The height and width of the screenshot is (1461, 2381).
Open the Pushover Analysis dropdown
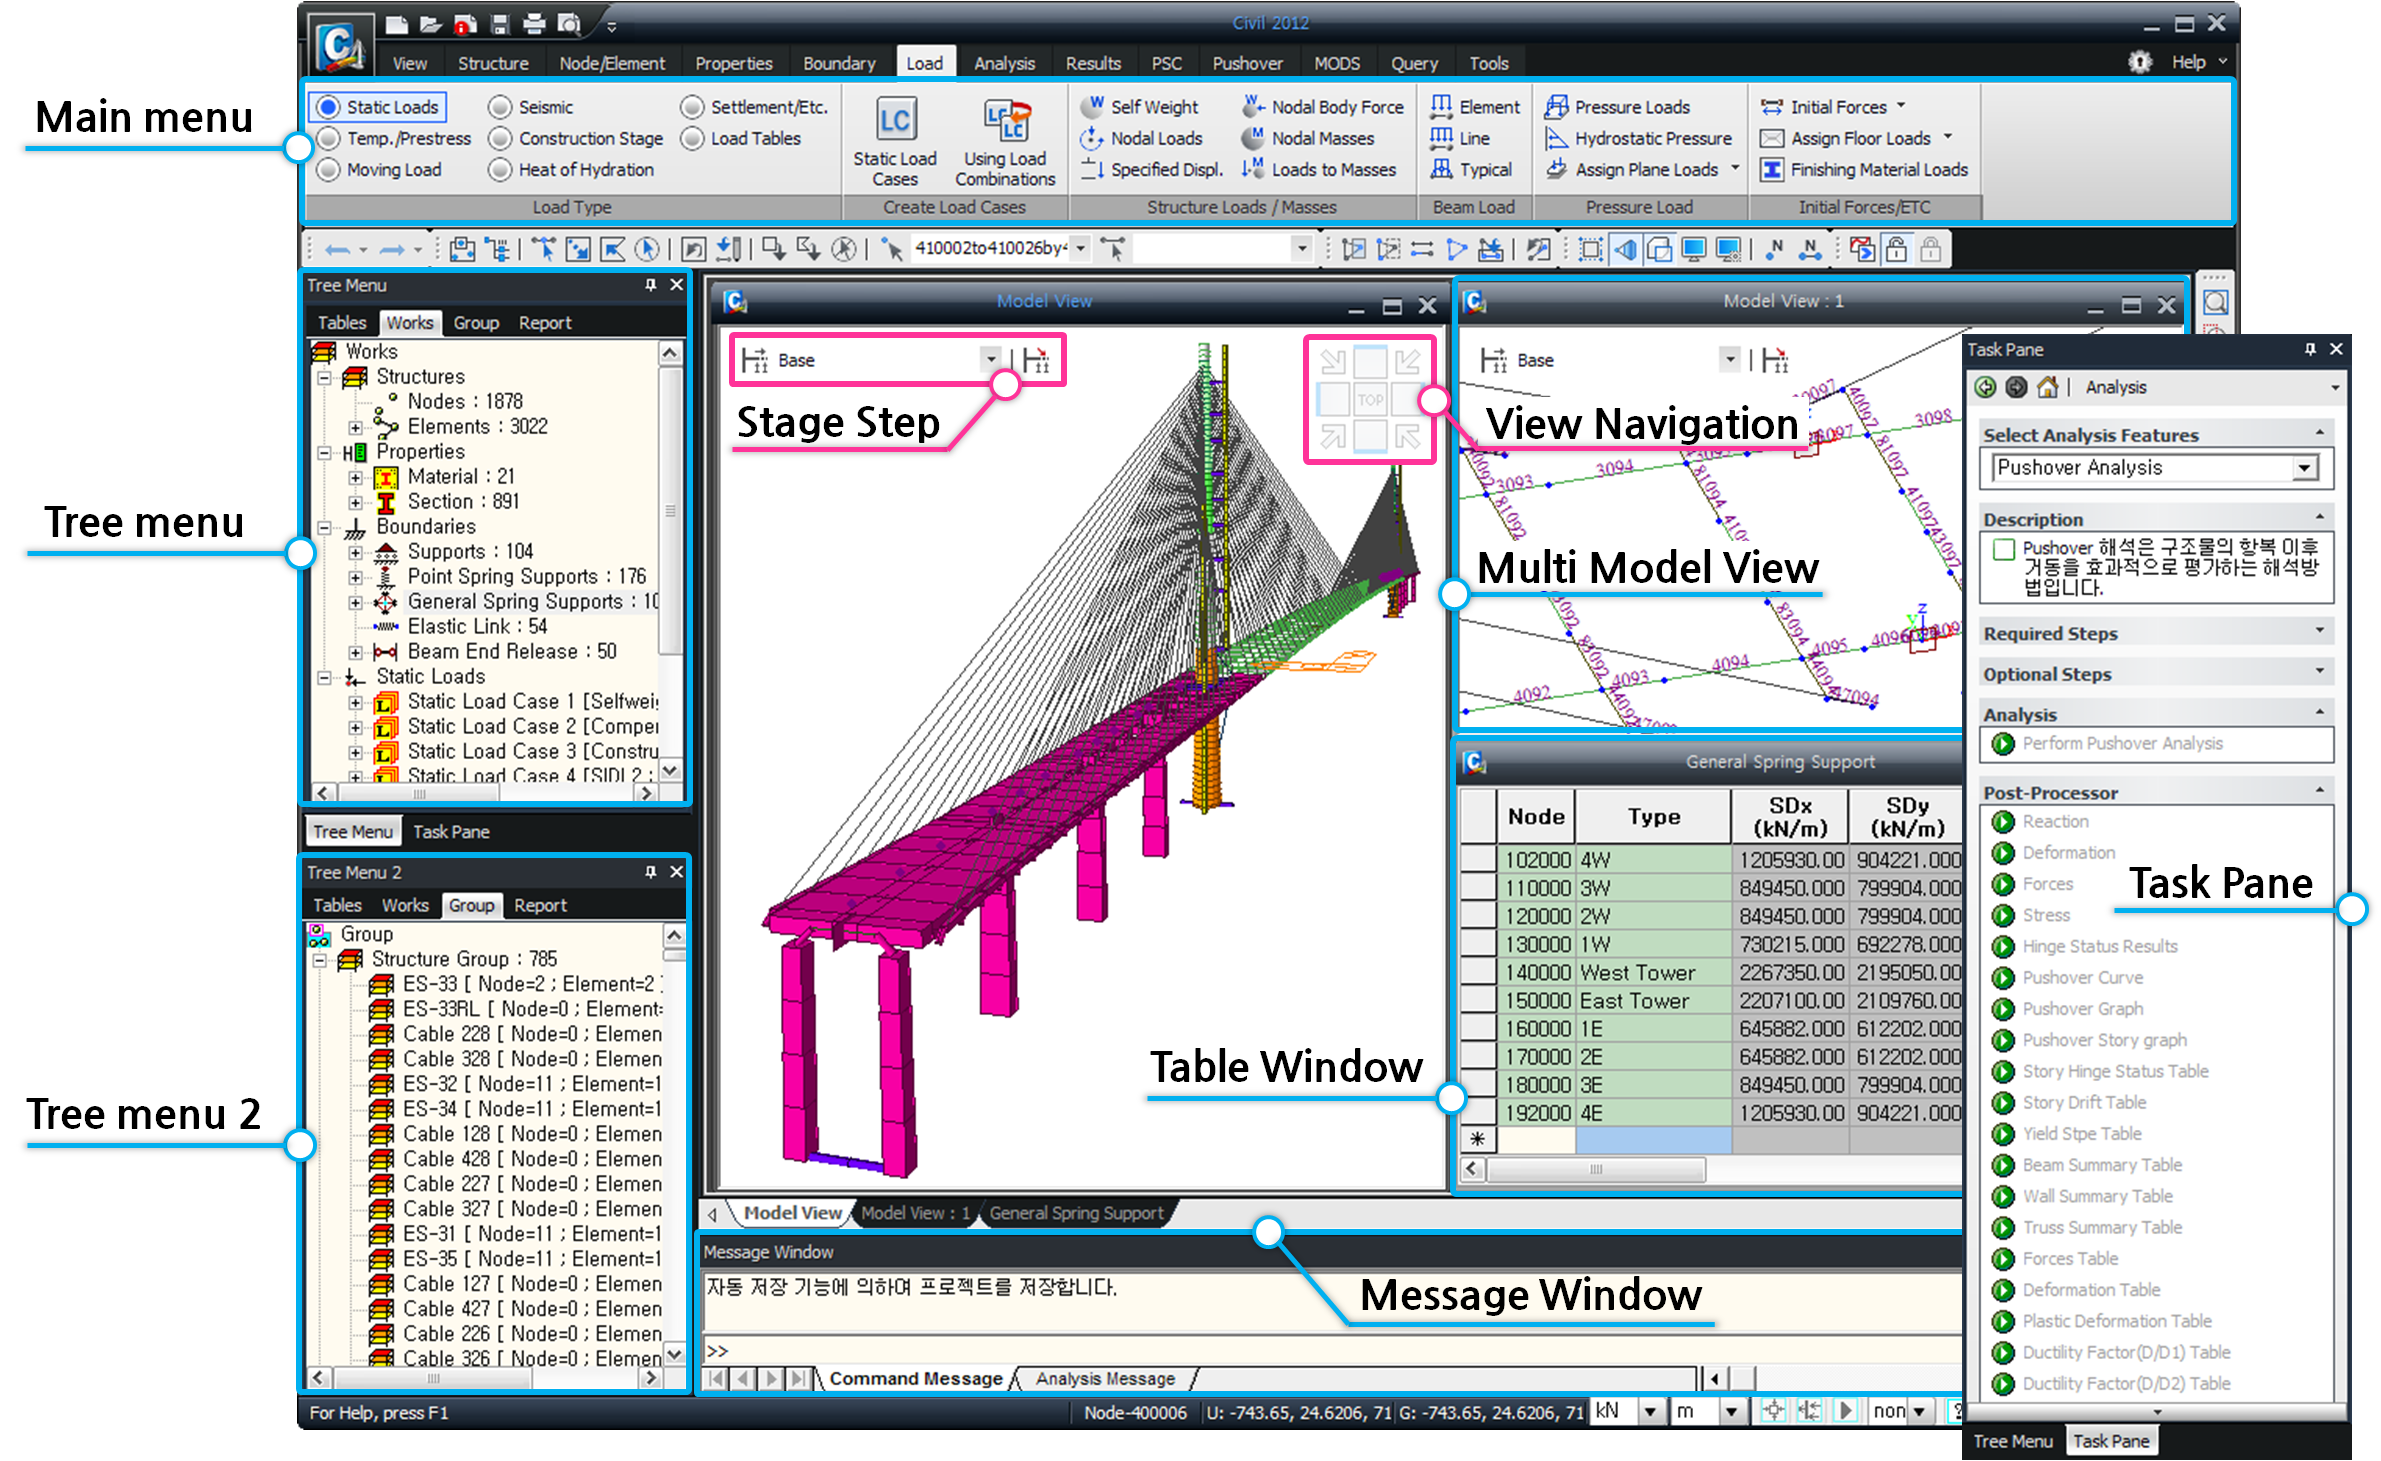click(2304, 468)
